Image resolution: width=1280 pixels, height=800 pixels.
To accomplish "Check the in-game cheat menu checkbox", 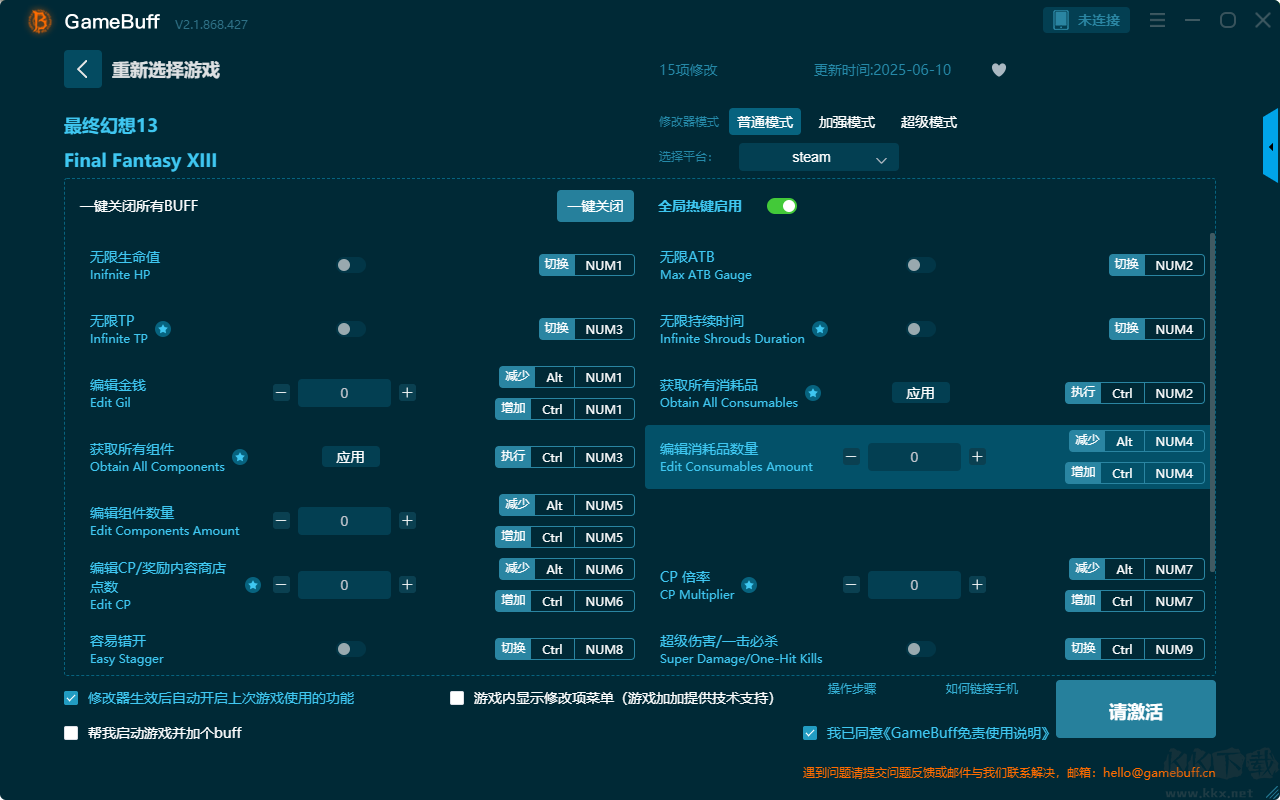I will point(457,698).
